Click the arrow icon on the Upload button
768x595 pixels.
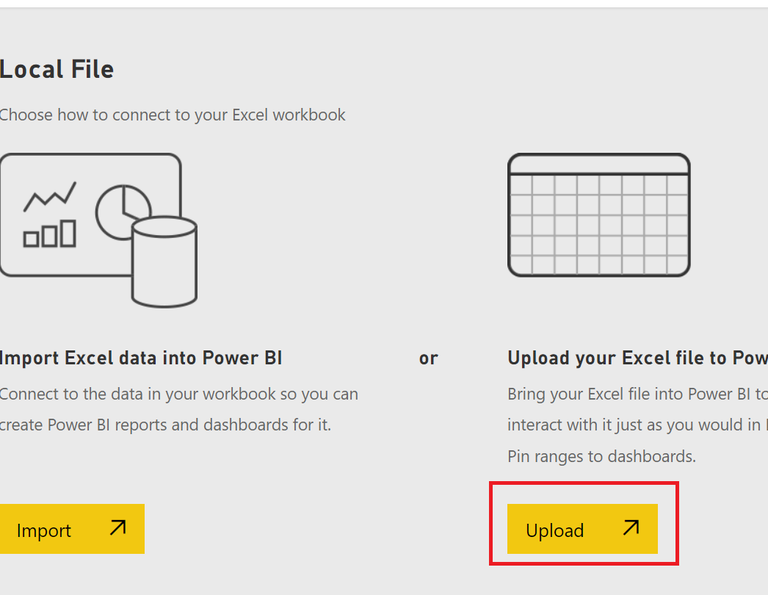(631, 528)
